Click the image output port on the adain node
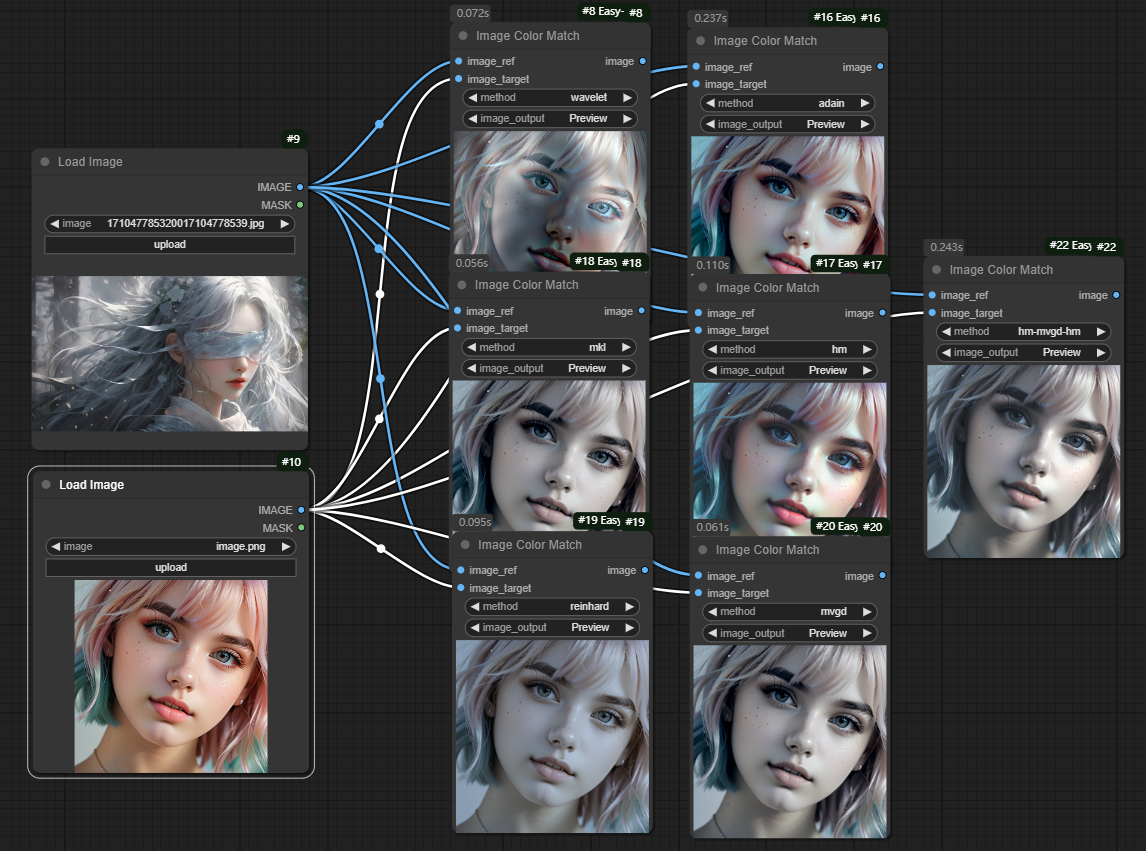The width and height of the screenshot is (1146, 851). click(880, 67)
